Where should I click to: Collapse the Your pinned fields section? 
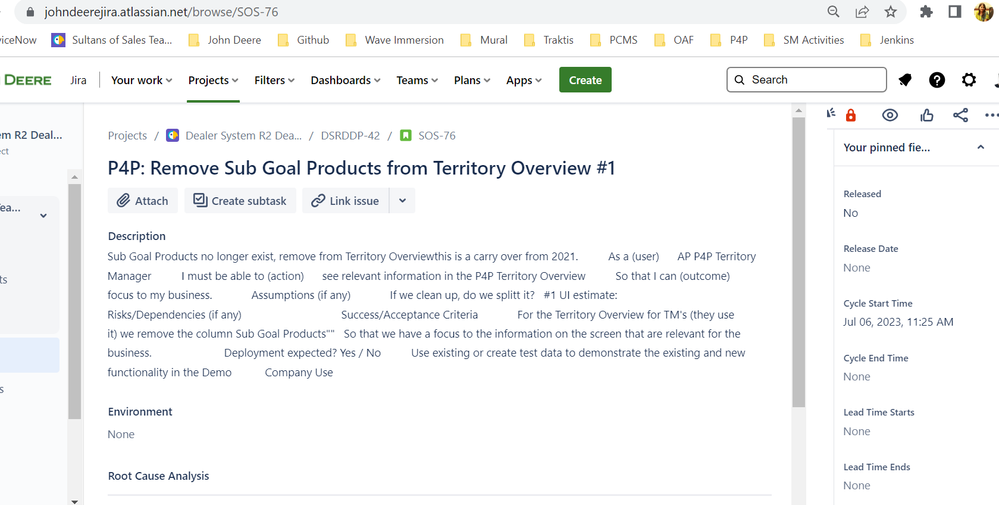pyautogui.click(x=981, y=148)
